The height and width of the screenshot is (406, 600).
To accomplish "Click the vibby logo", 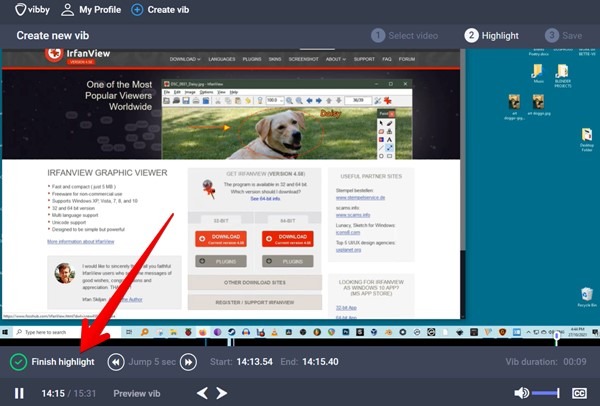I will [x=32, y=10].
